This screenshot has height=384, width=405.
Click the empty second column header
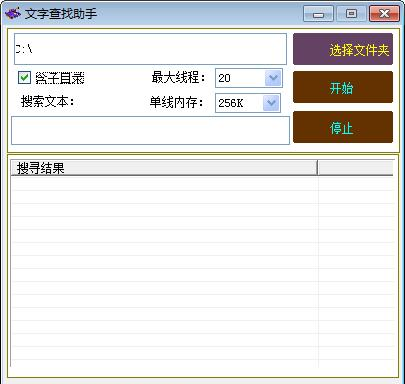click(x=356, y=168)
